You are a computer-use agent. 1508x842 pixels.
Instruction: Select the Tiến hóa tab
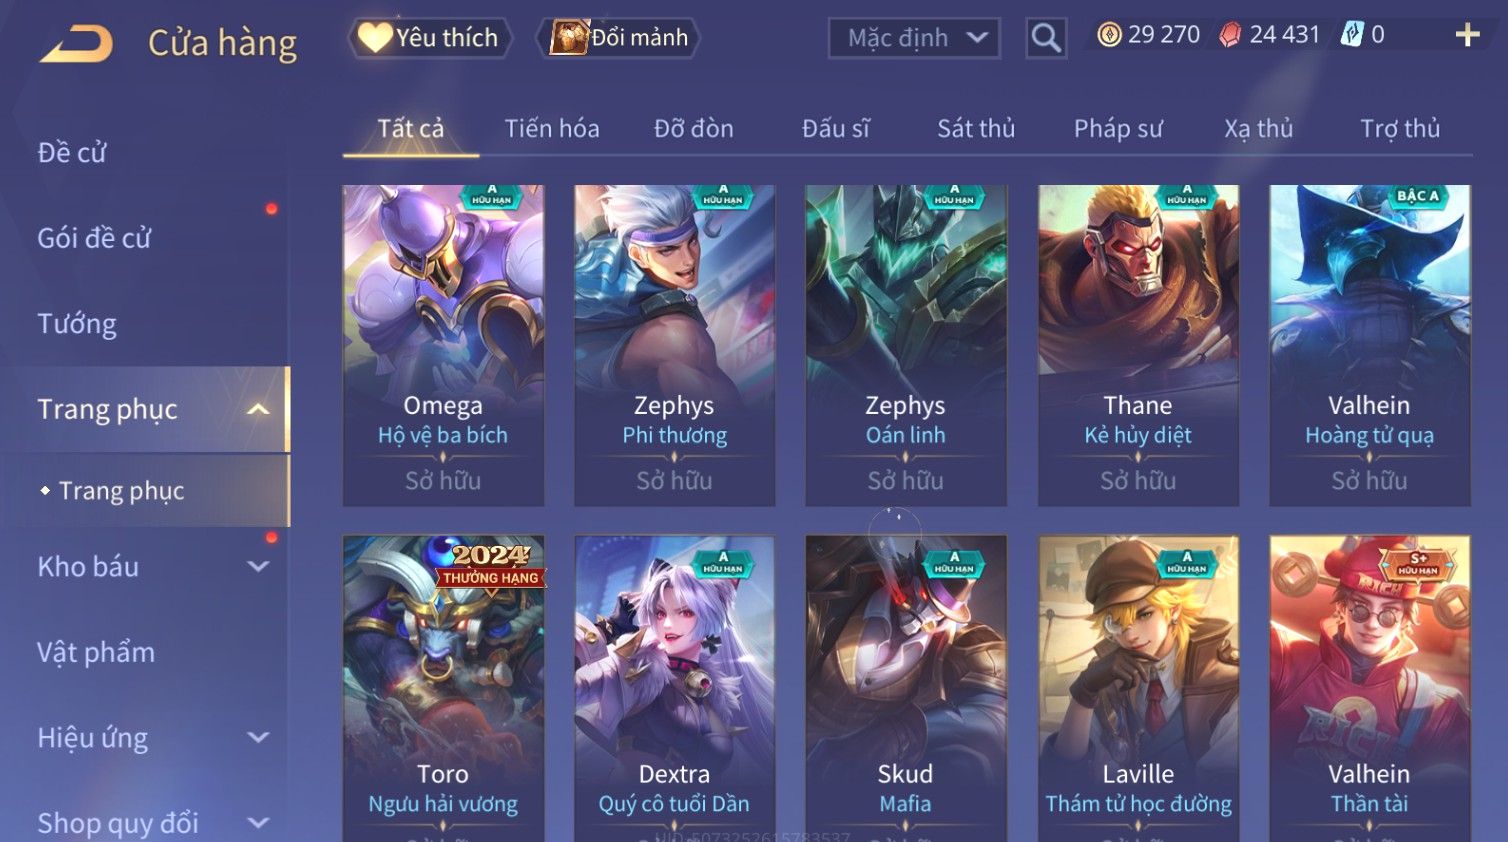pos(552,128)
